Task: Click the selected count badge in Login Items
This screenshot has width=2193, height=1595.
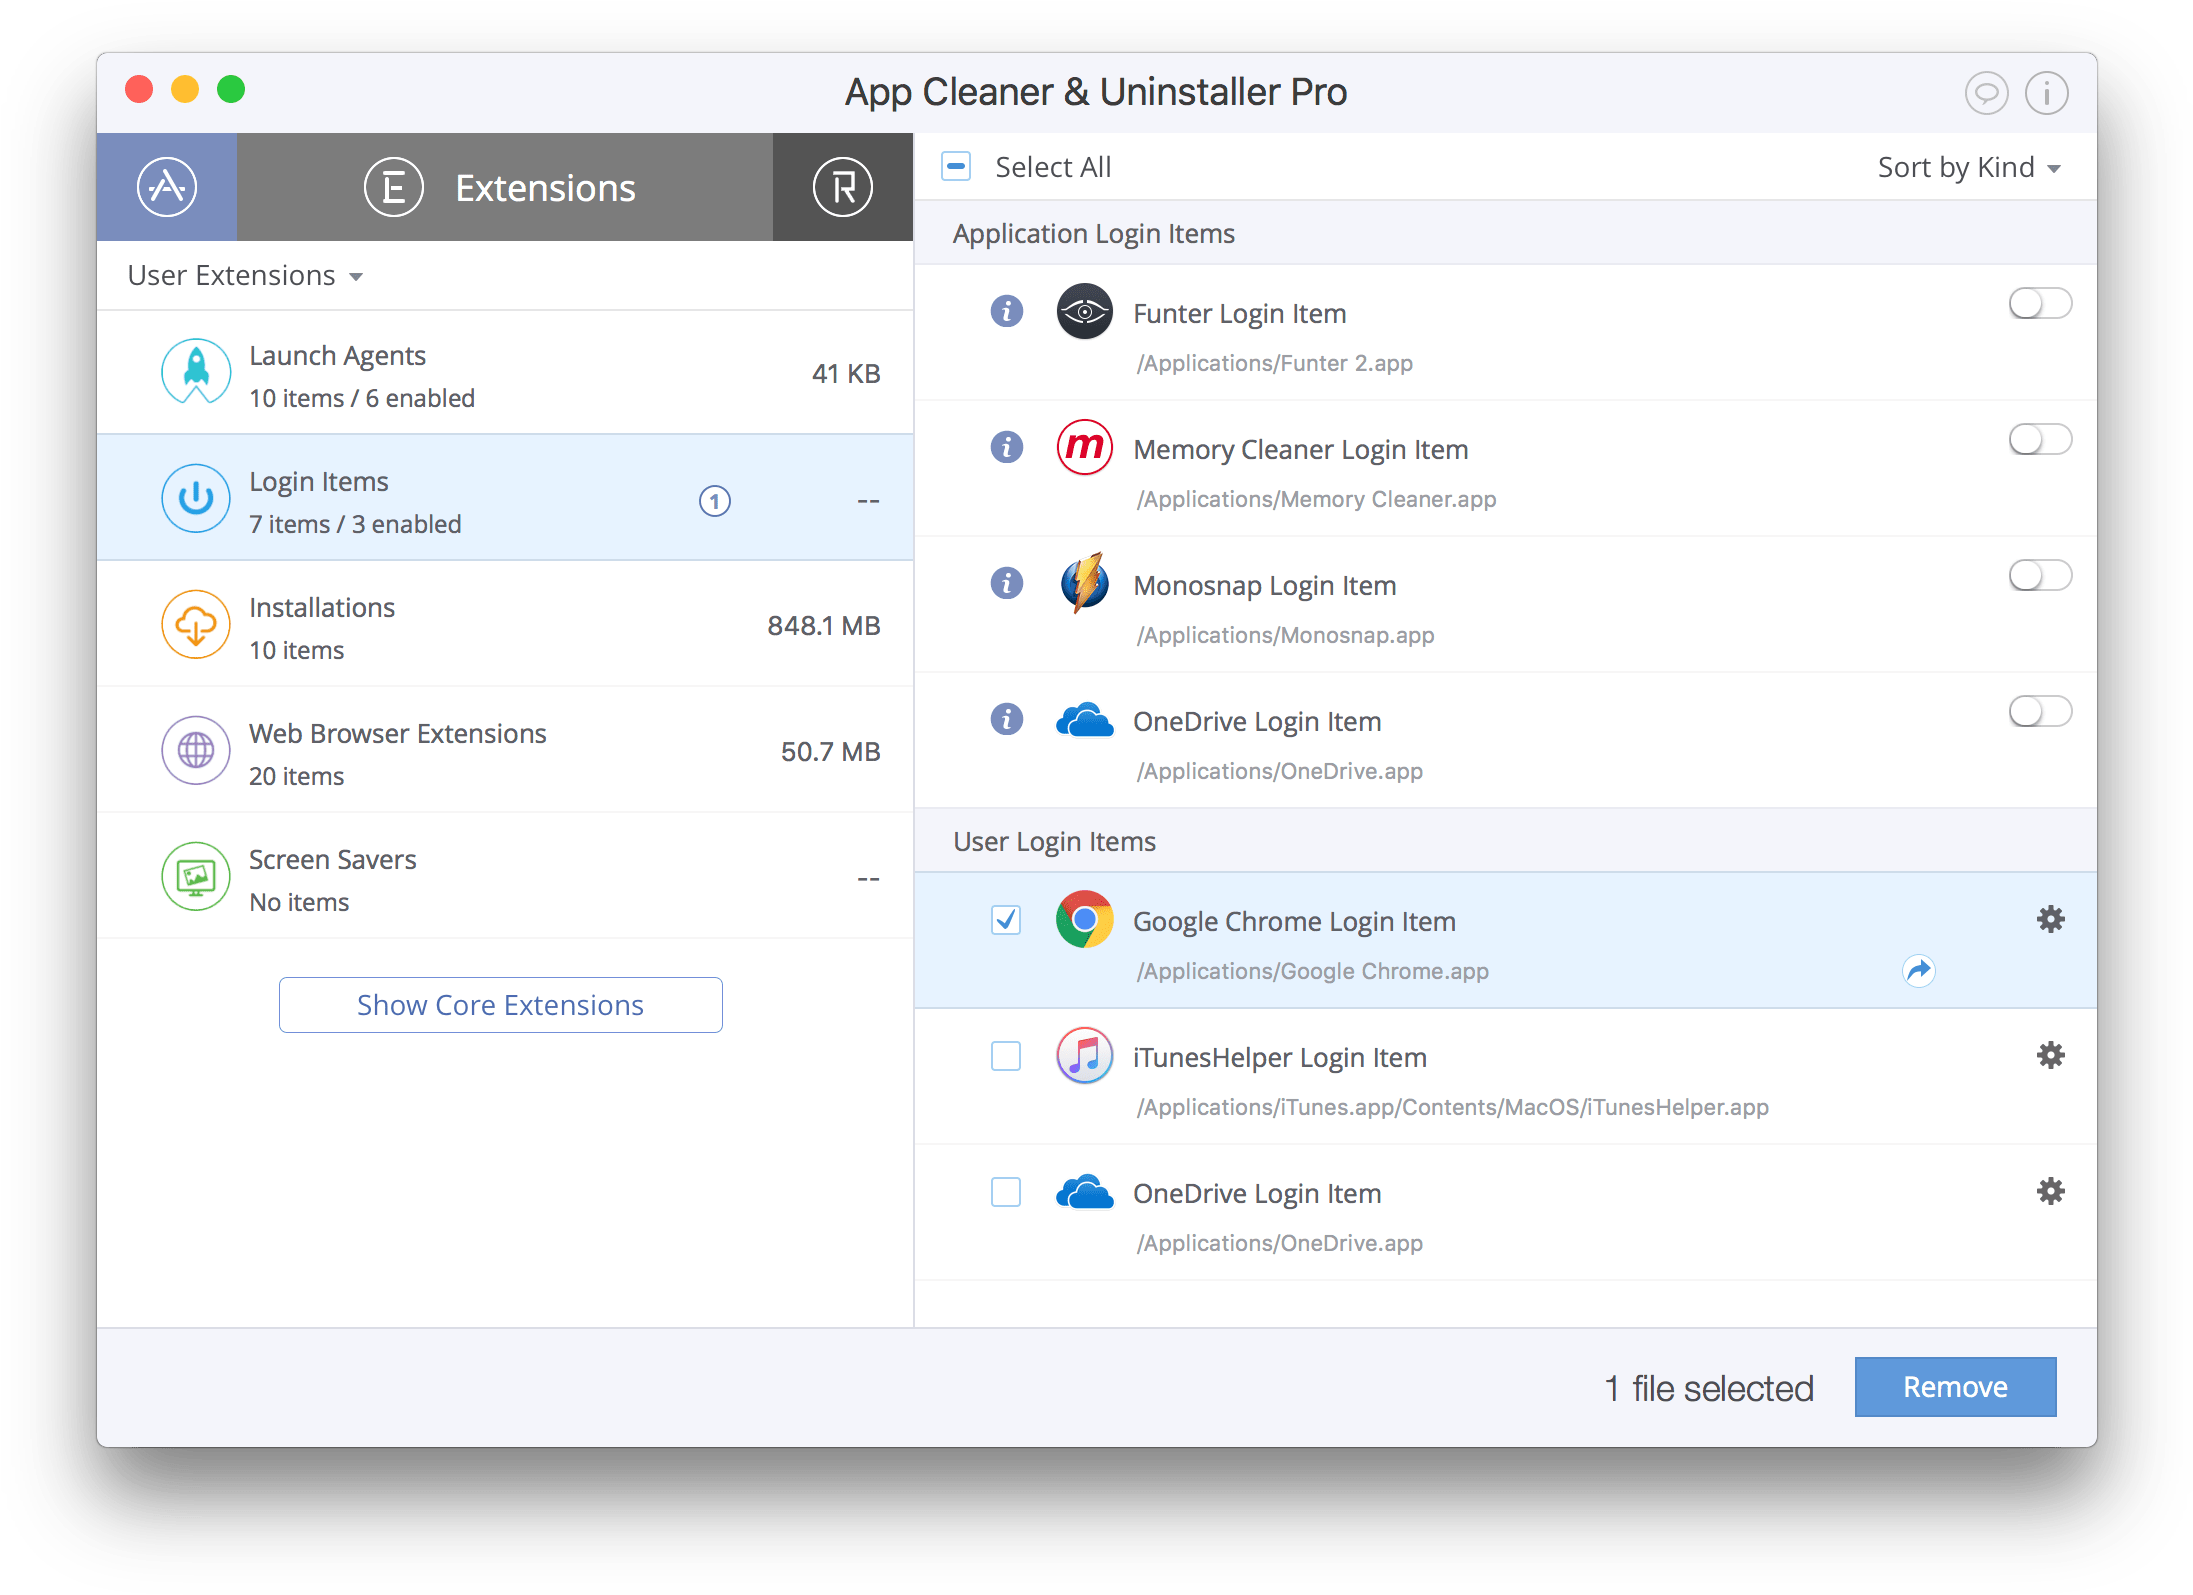Action: point(714,500)
